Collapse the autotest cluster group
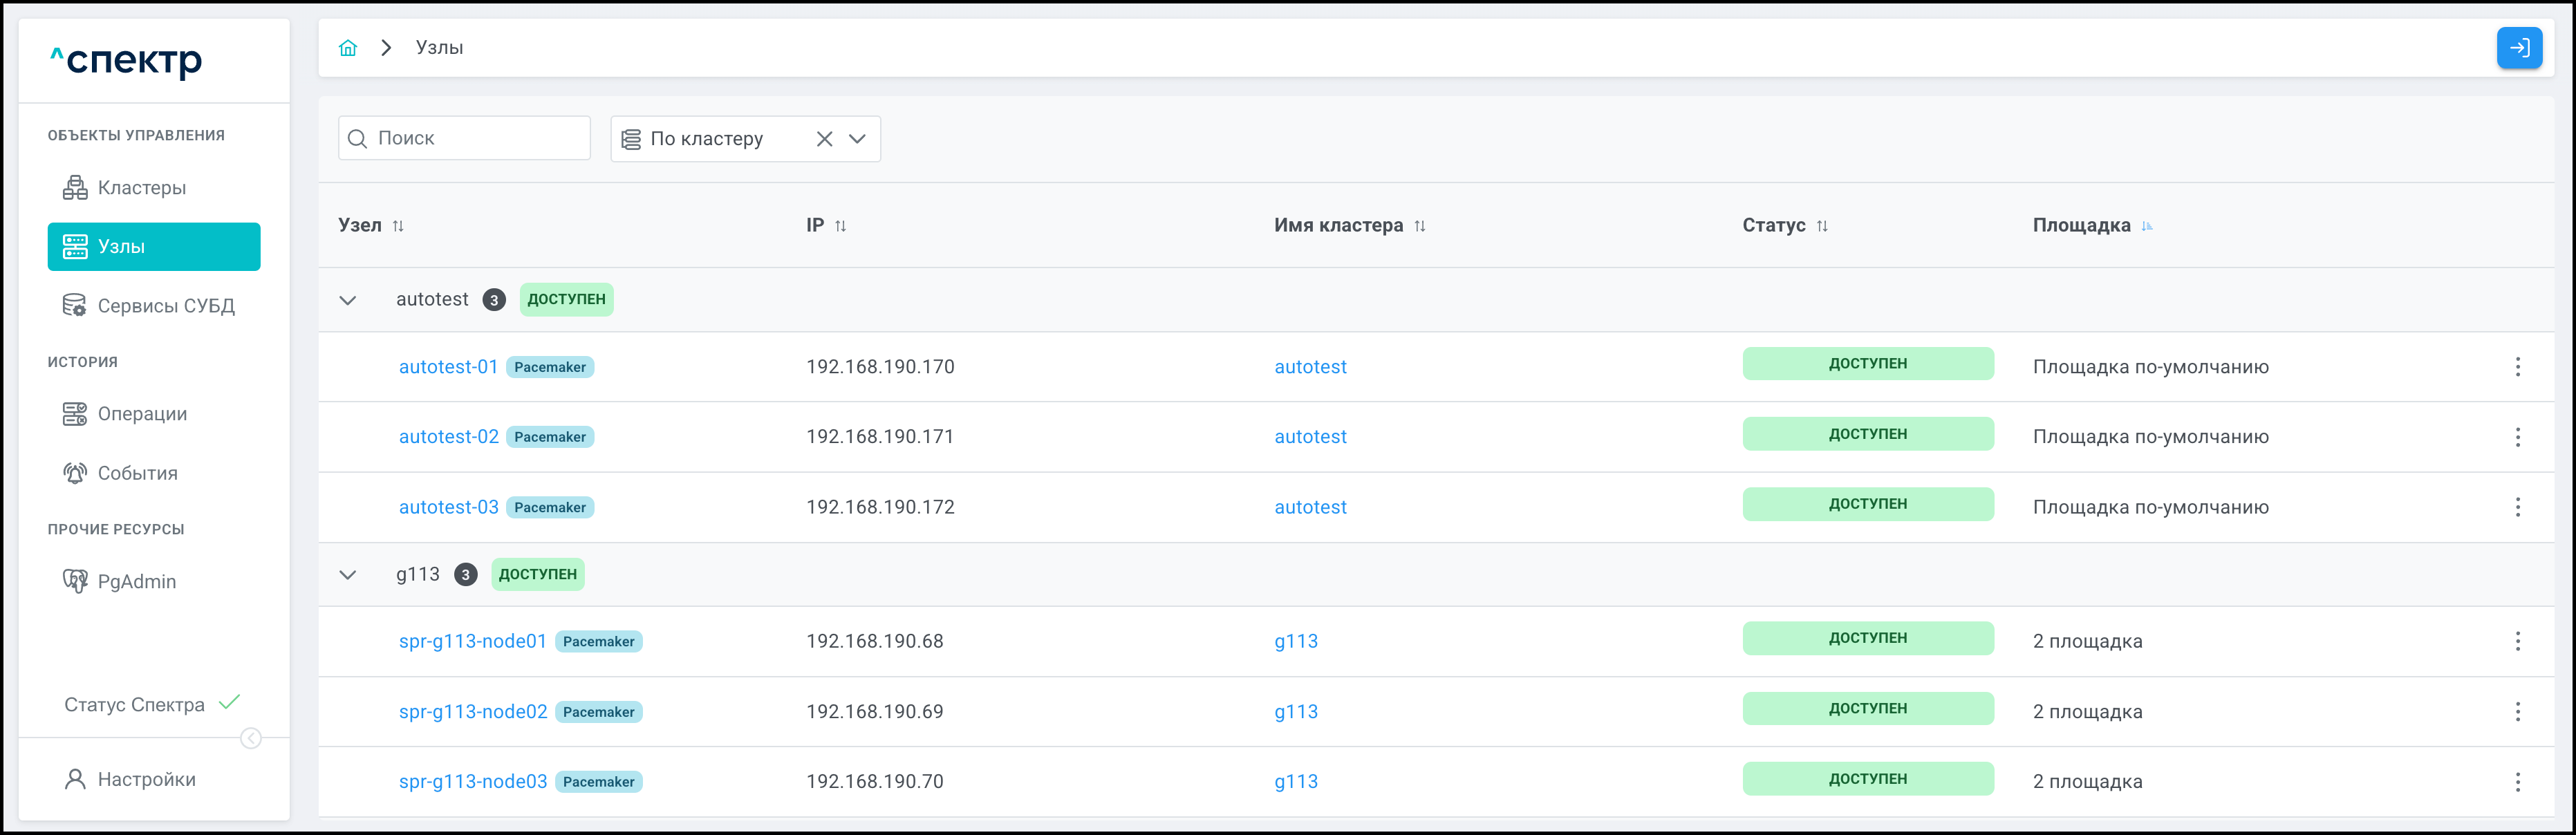Viewport: 2576px width, 835px height. coord(348,300)
